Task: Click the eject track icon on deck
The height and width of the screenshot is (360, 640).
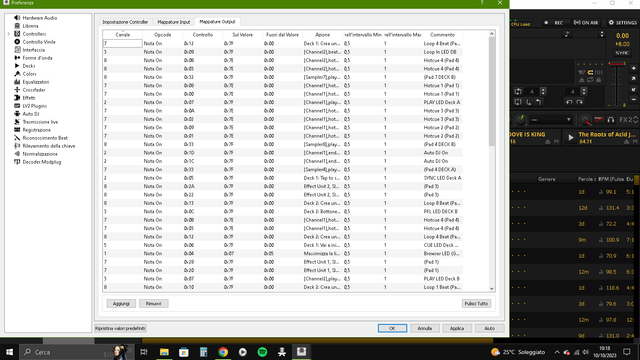Action: [581, 80]
